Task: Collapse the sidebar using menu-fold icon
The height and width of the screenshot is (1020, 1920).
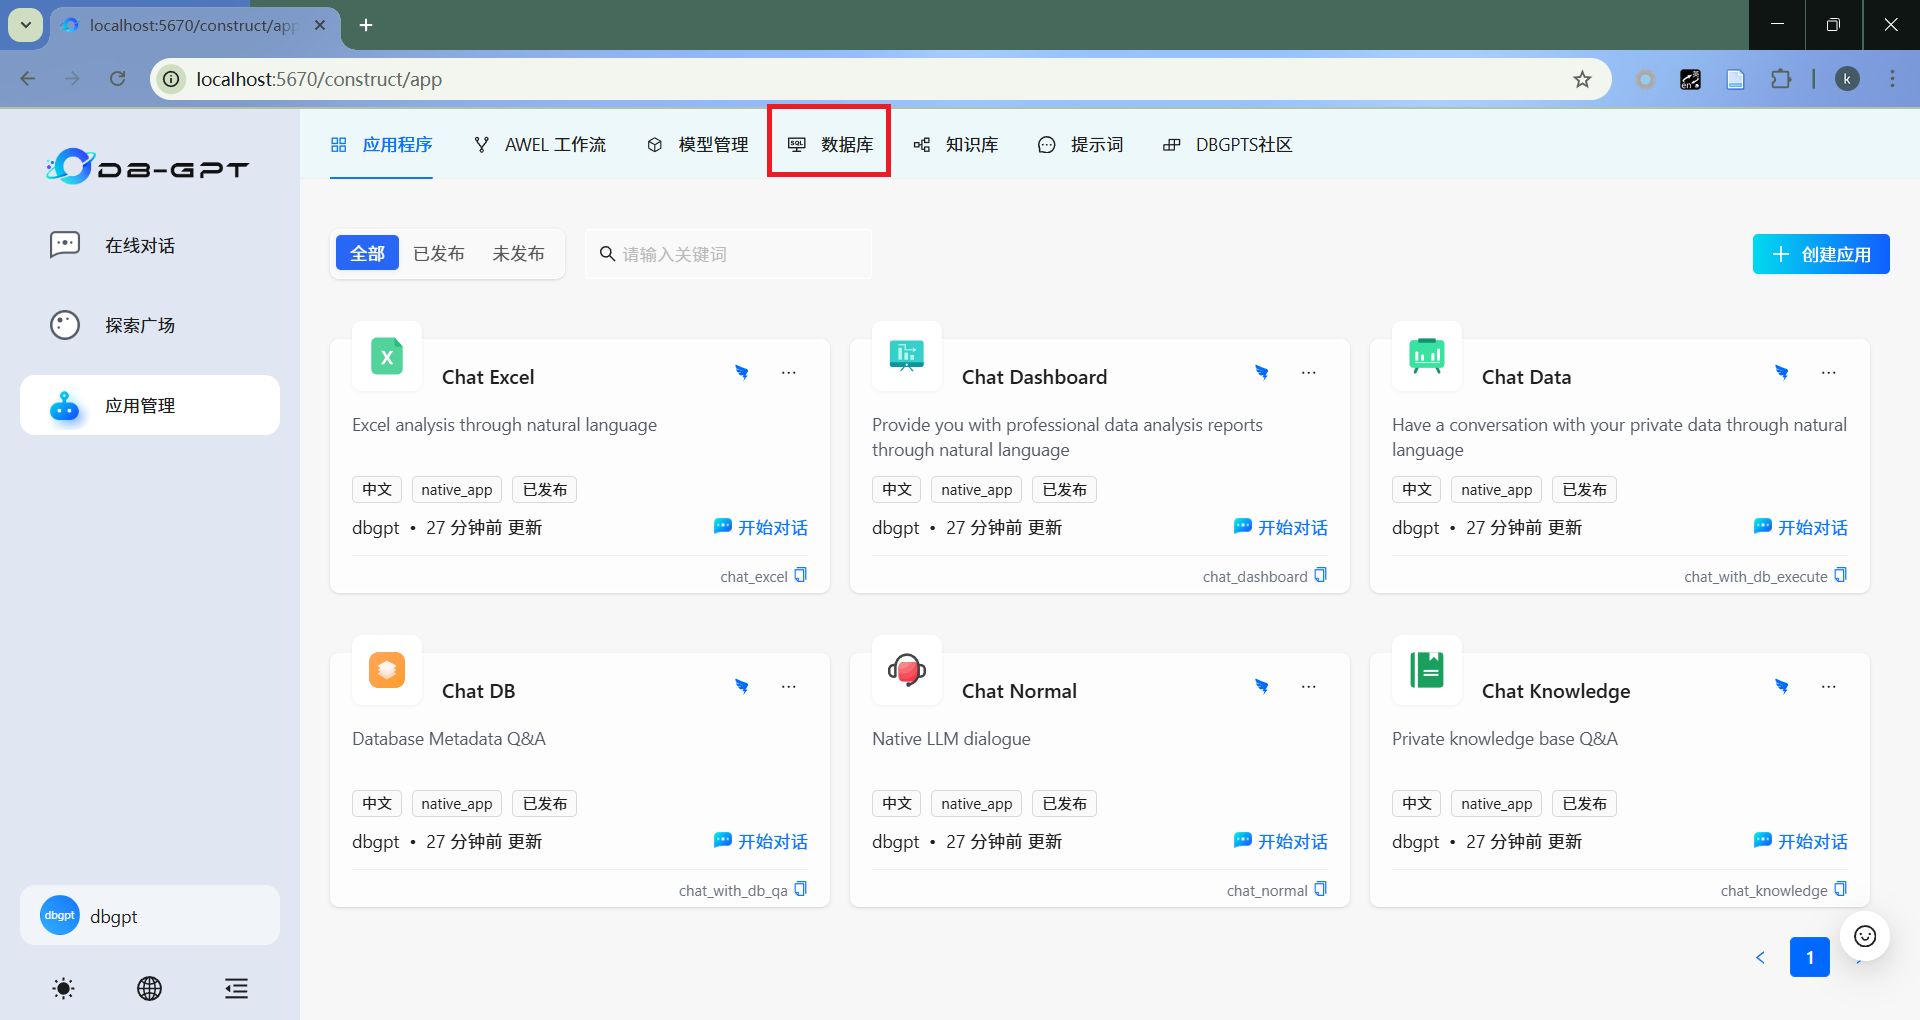Action: click(236, 989)
